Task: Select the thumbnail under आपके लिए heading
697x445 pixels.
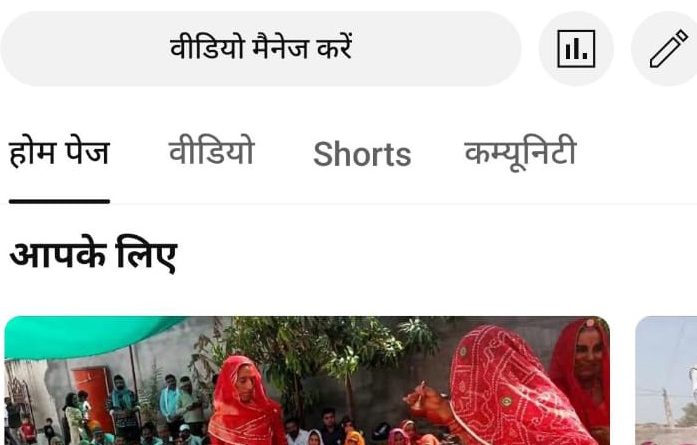Action: (x=307, y=381)
